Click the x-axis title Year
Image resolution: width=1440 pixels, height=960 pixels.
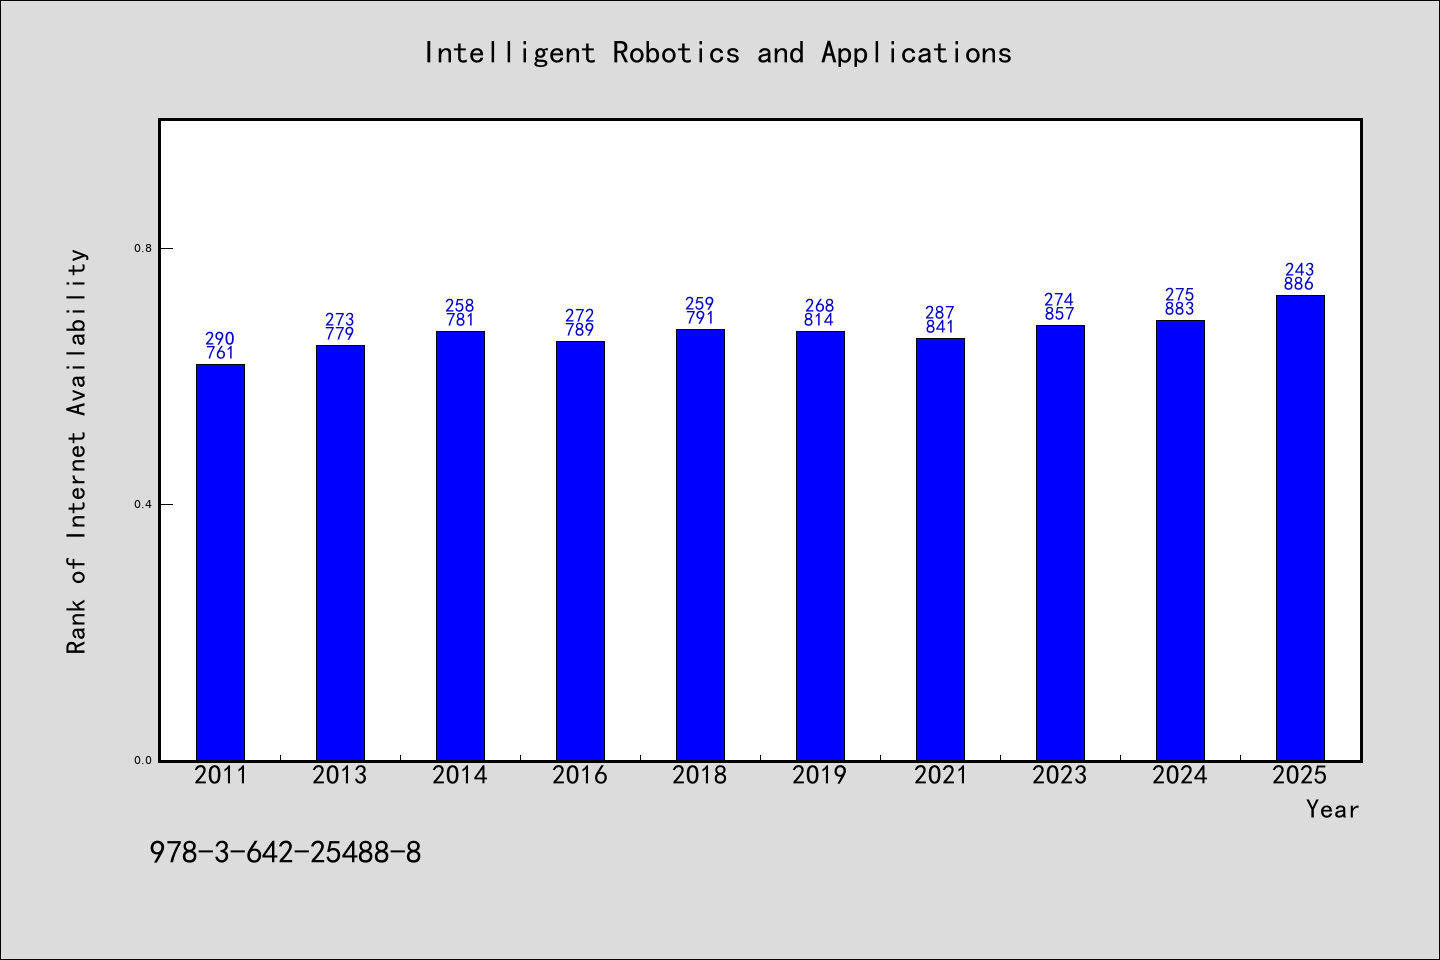[x=1332, y=809]
